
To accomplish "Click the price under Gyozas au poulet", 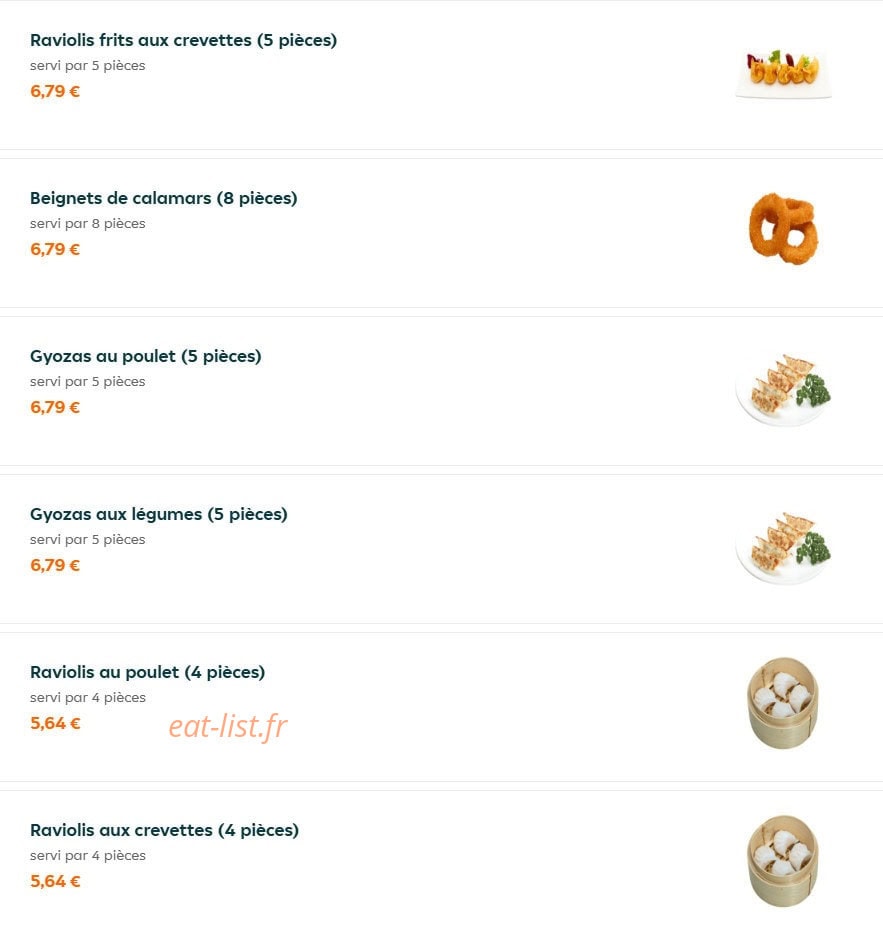I will click(55, 407).
